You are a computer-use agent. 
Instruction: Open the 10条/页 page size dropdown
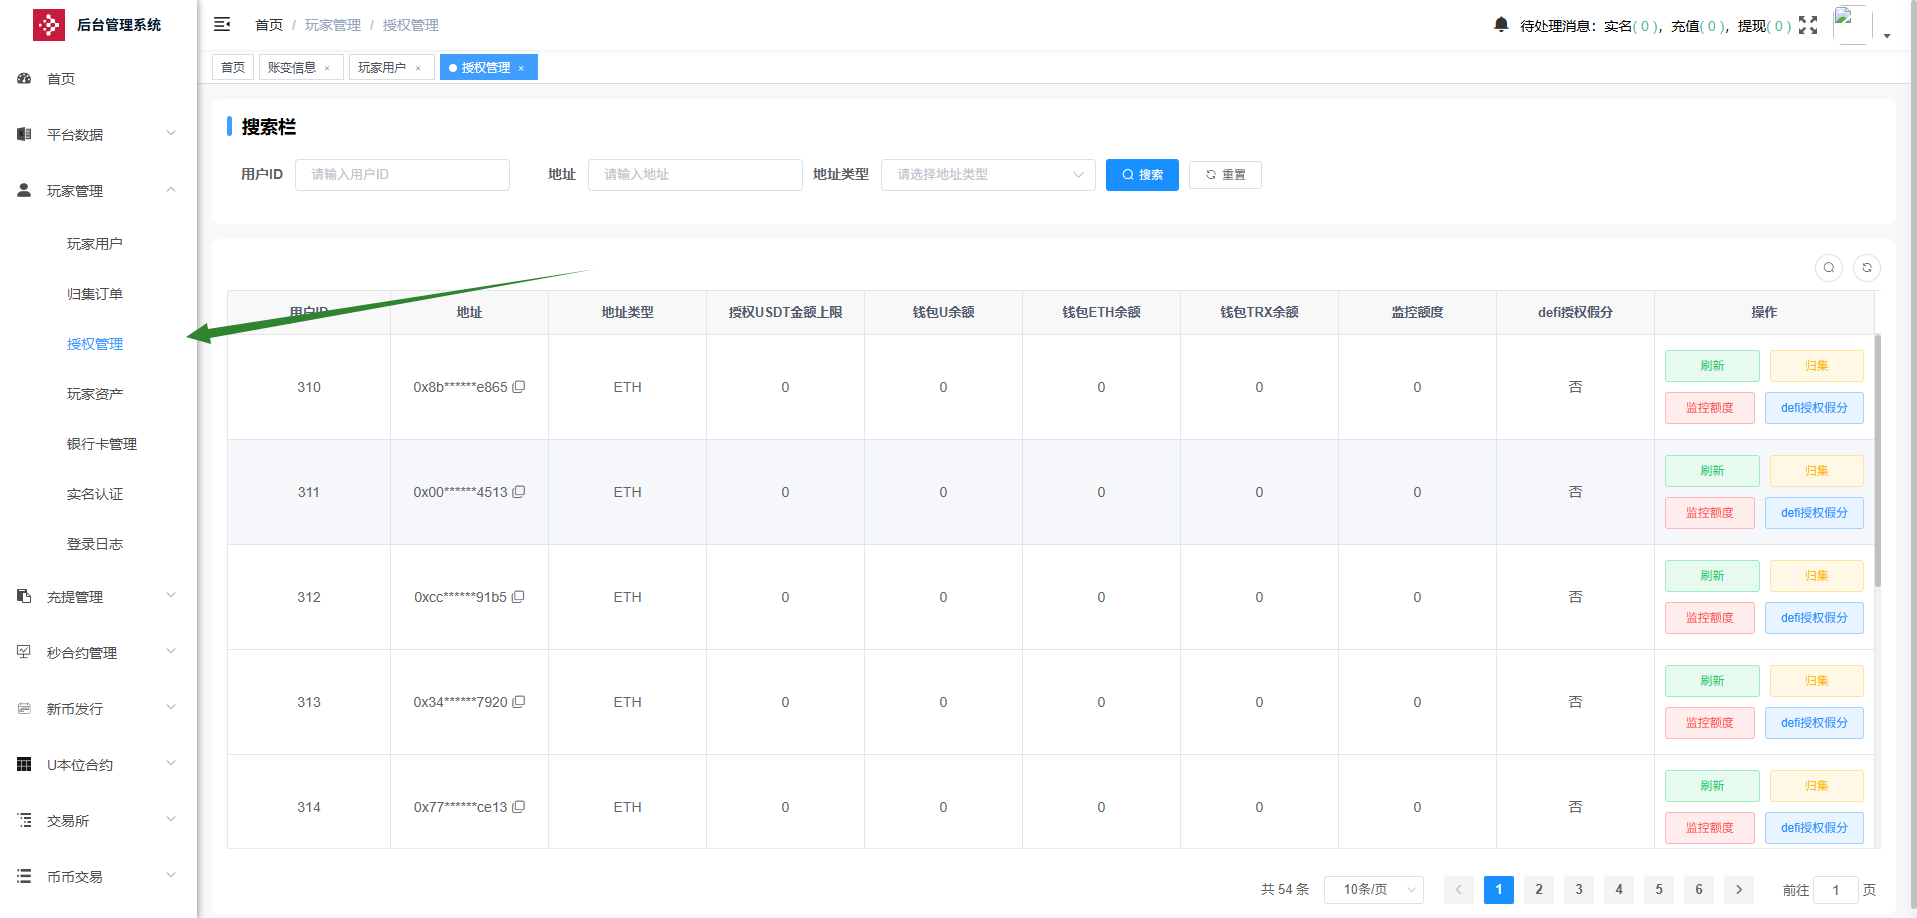(1374, 889)
